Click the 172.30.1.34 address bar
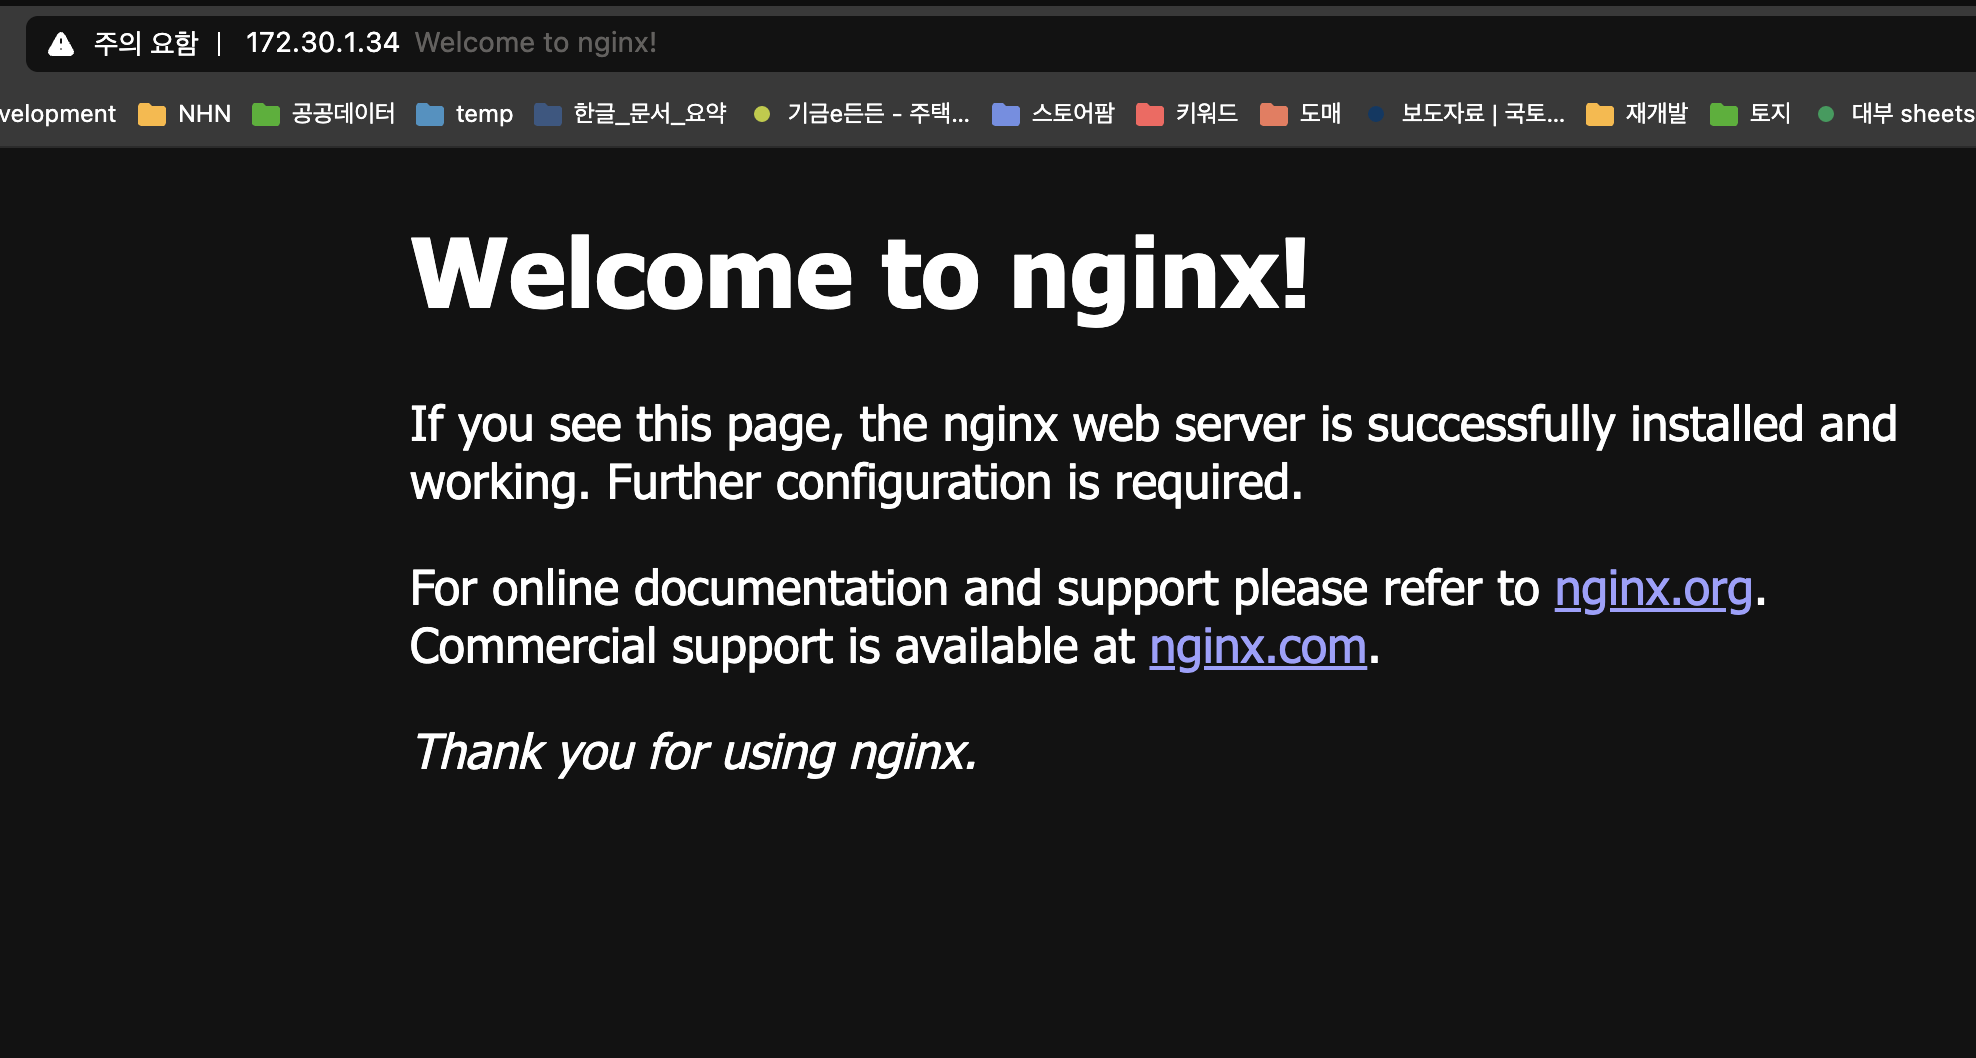Viewport: 1976px width, 1058px height. 1000,43
